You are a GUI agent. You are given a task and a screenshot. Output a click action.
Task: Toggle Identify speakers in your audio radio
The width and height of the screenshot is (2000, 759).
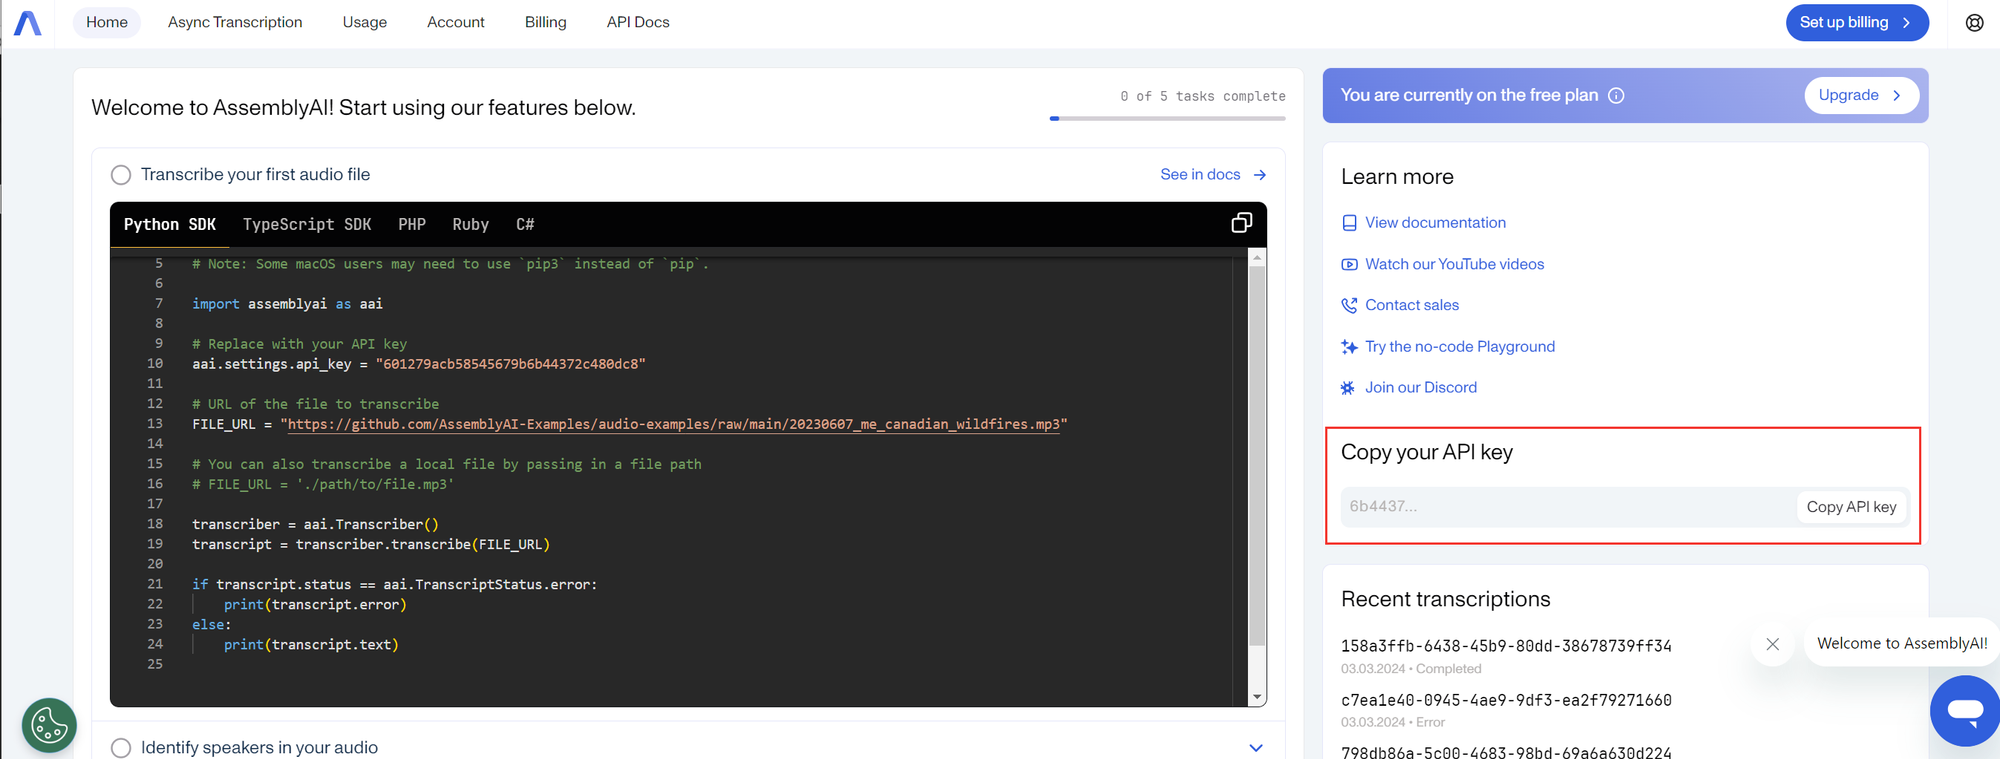[x=121, y=748]
